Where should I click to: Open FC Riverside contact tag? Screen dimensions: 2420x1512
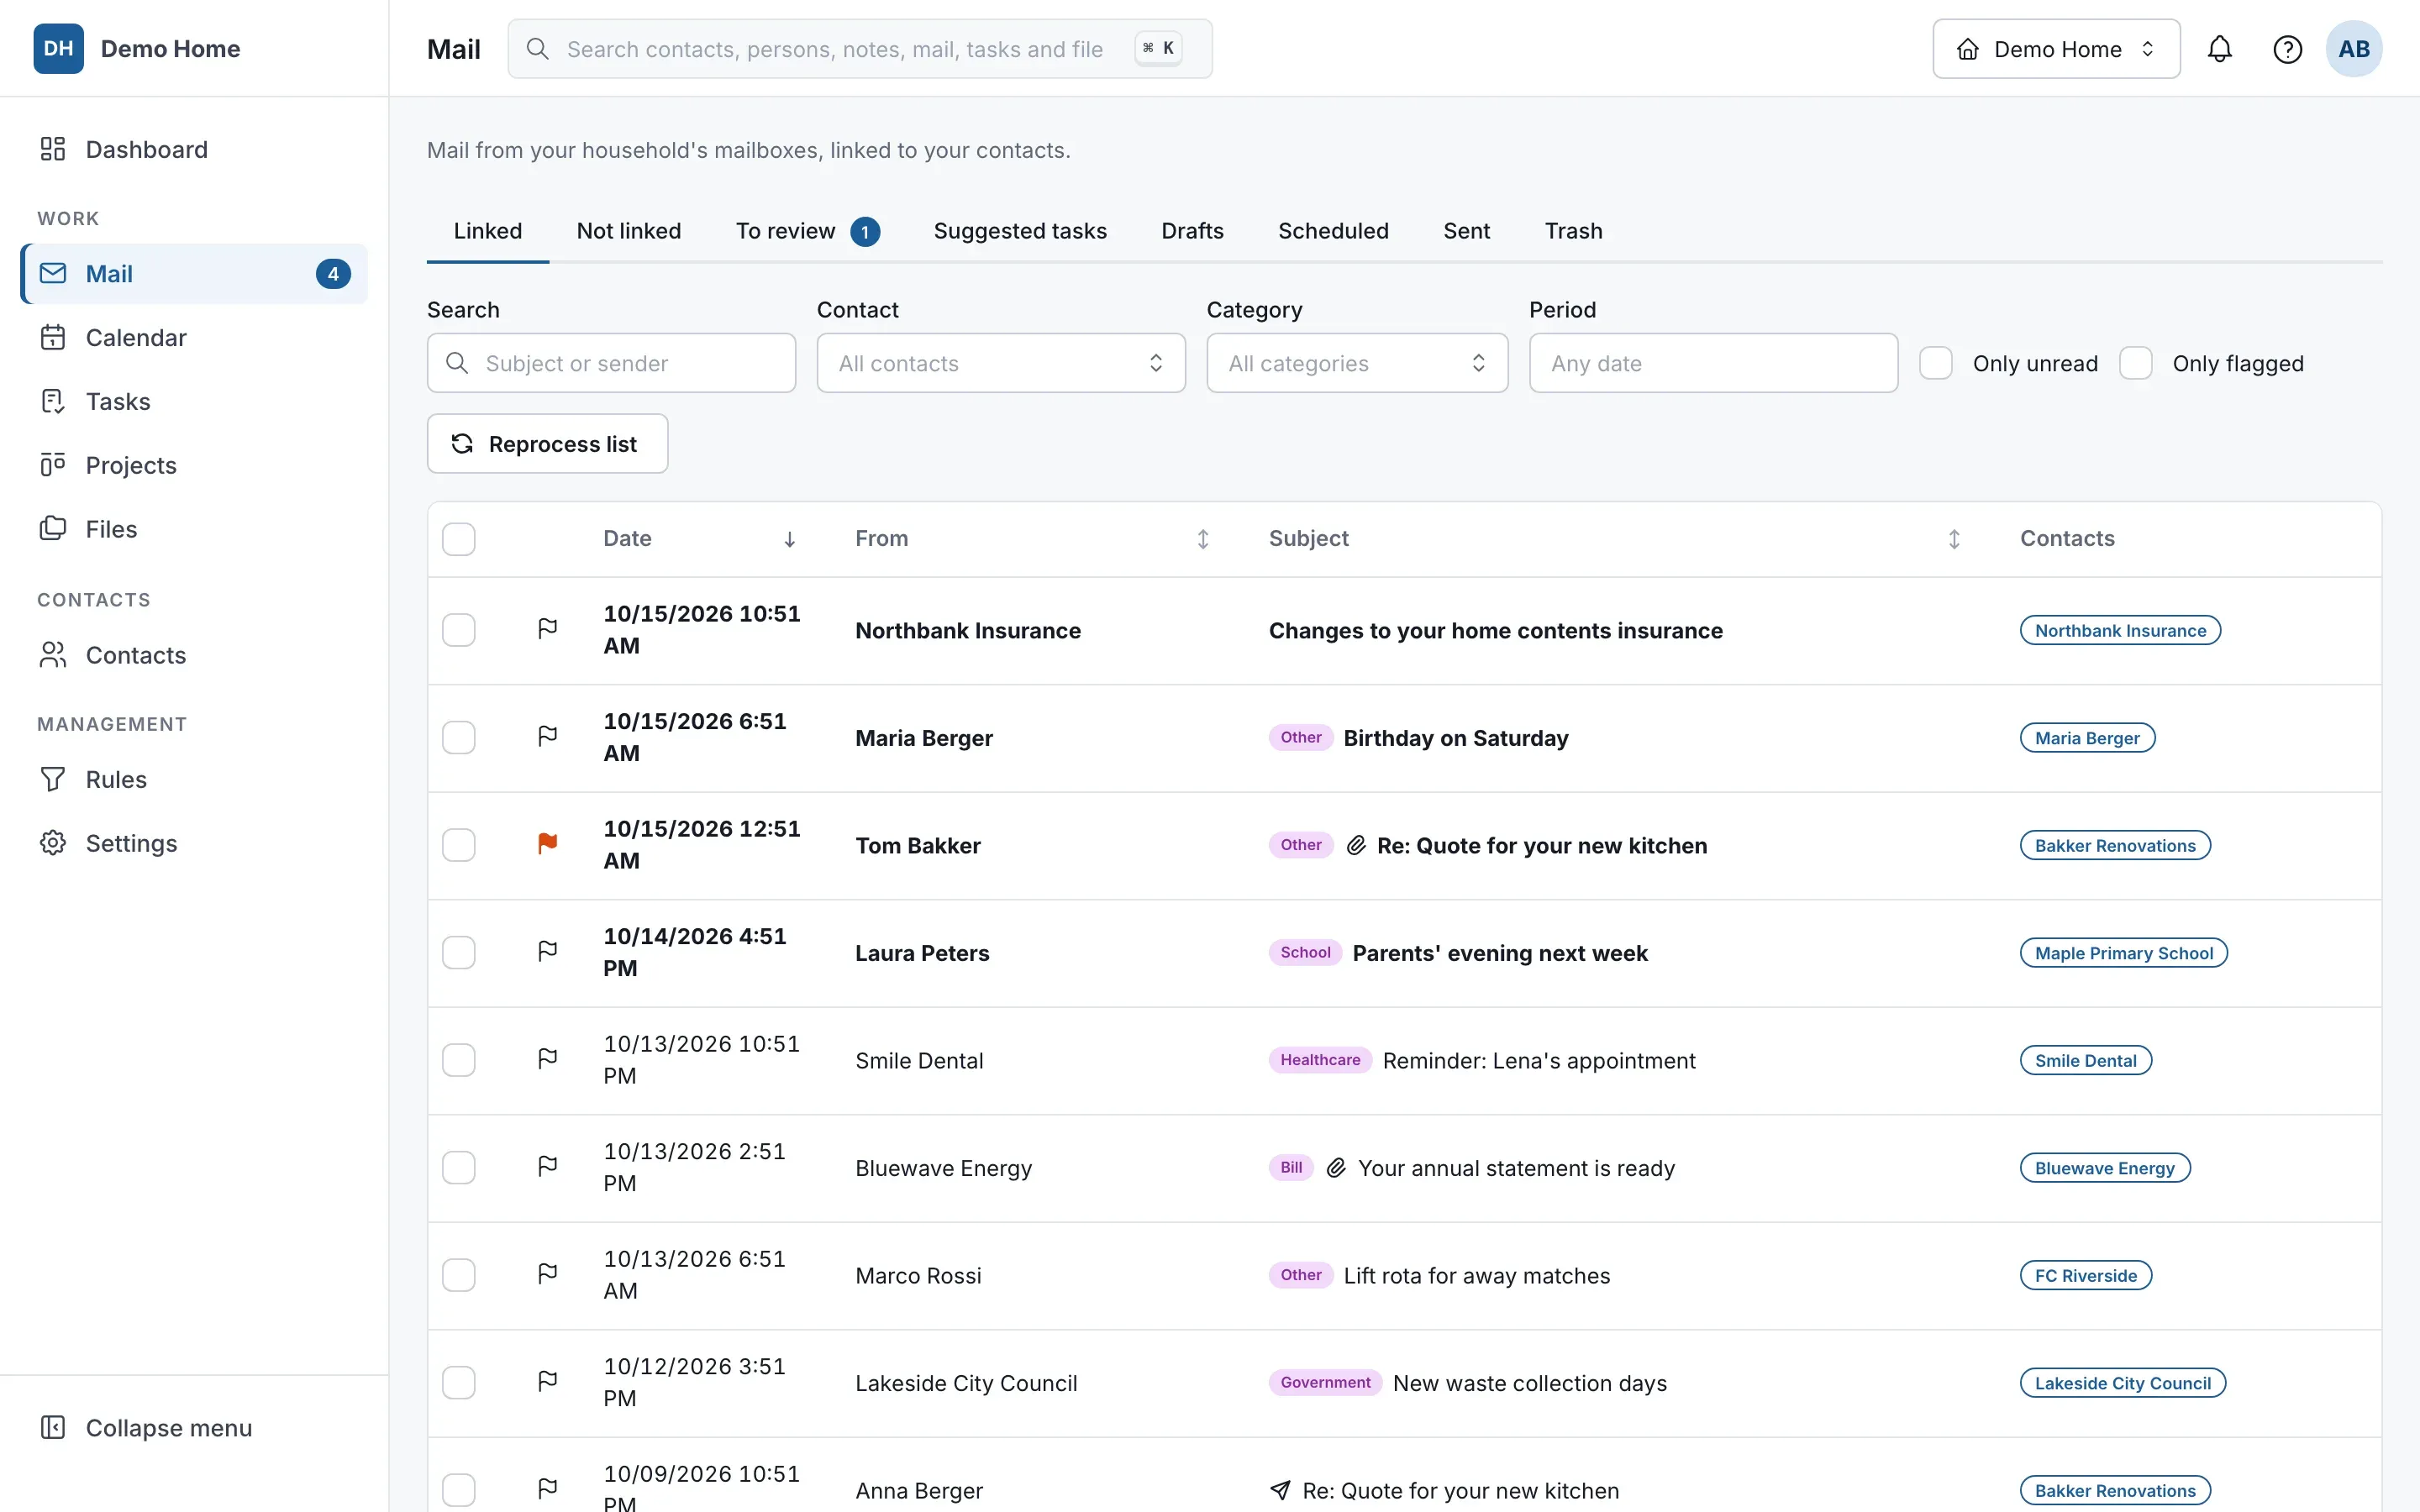click(2085, 1275)
